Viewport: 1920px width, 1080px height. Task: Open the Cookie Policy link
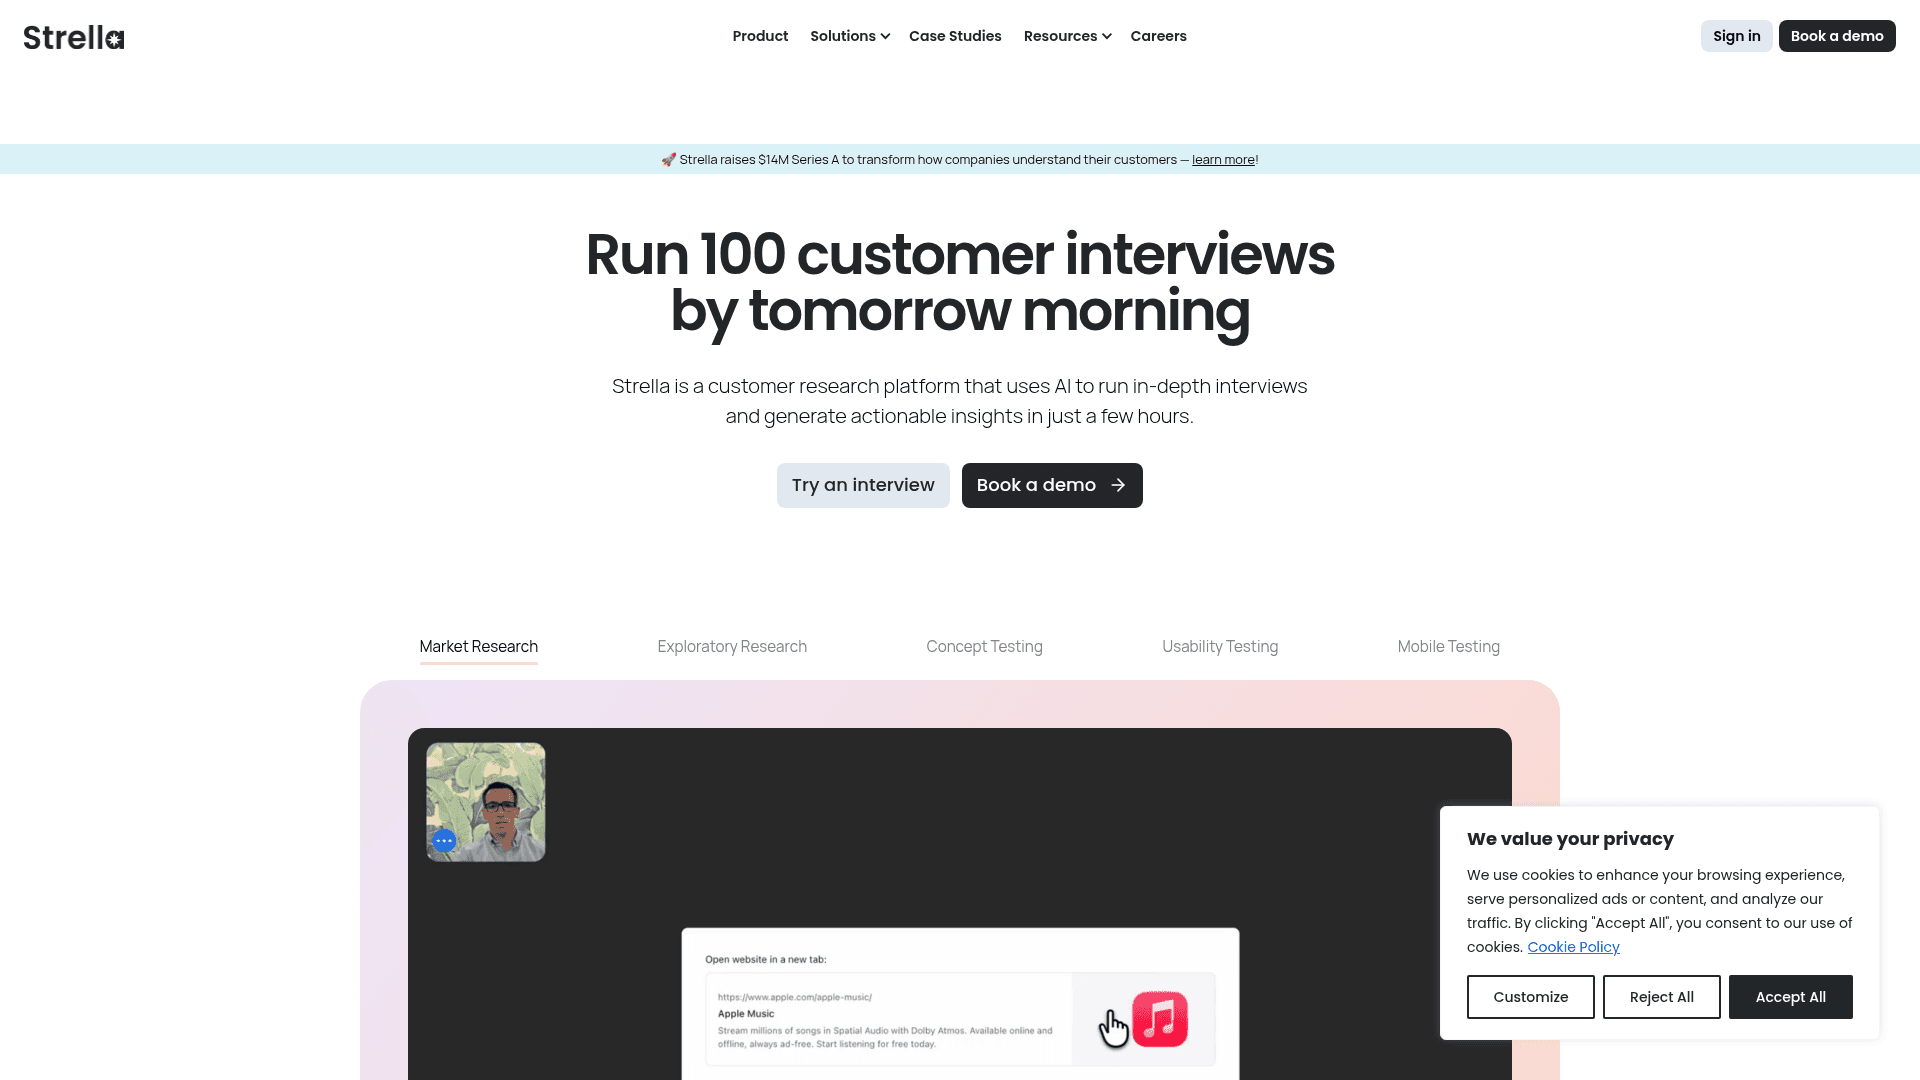pos(1573,947)
